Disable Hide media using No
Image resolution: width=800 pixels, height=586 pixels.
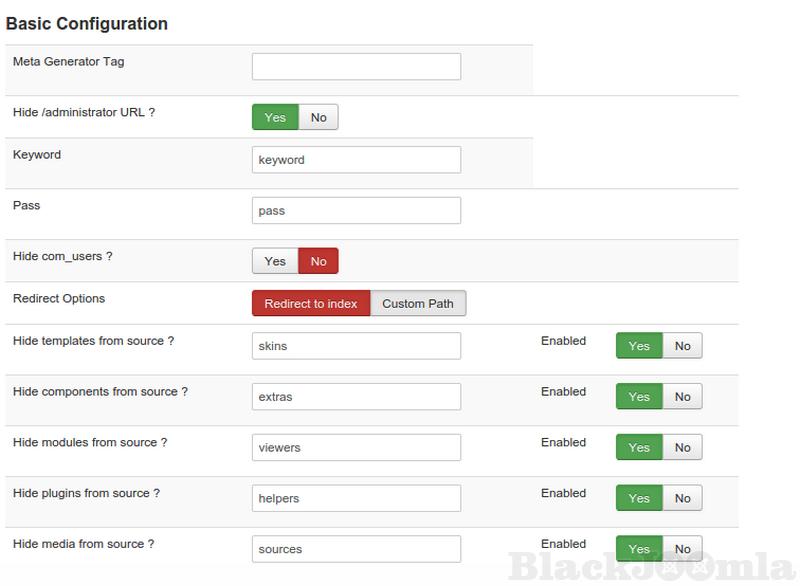(x=682, y=549)
